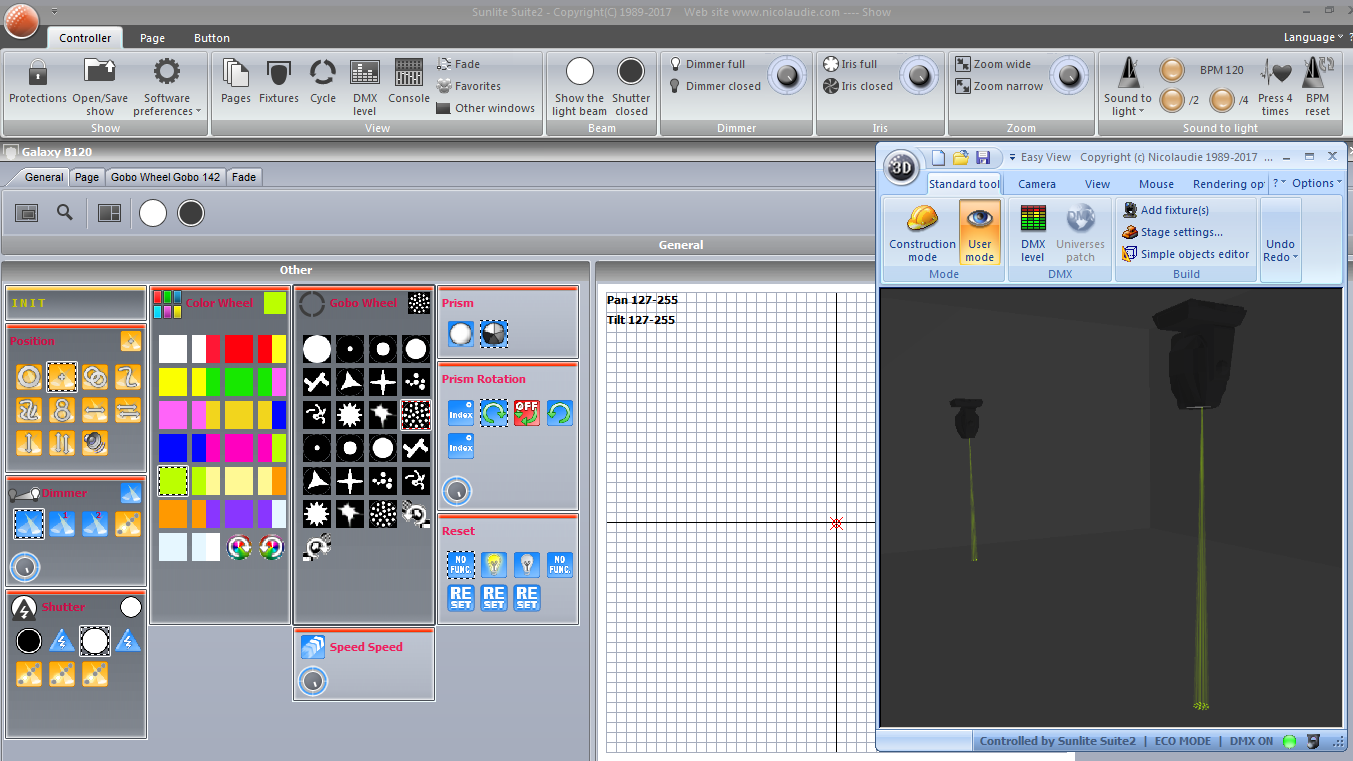The height and width of the screenshot is (761, 1353).
Task: Open the question-mark help dropdown in Easy View
Action: [x=1279, y=183]
